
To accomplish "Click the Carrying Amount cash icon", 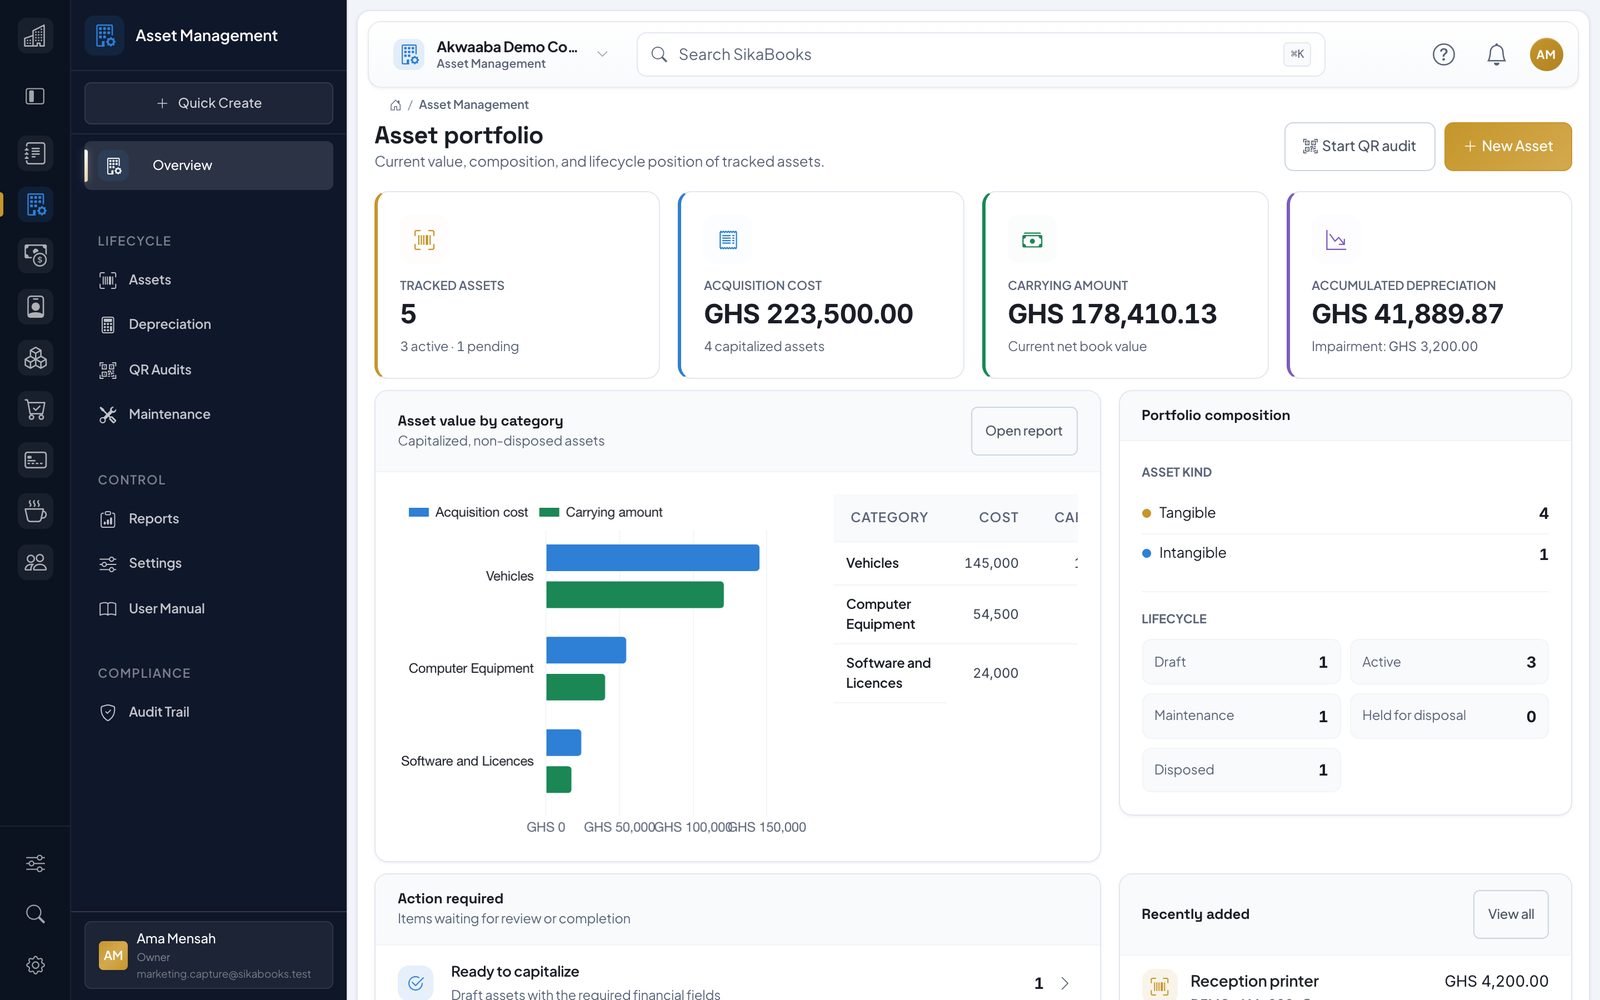I will [x=1032, y=240].
